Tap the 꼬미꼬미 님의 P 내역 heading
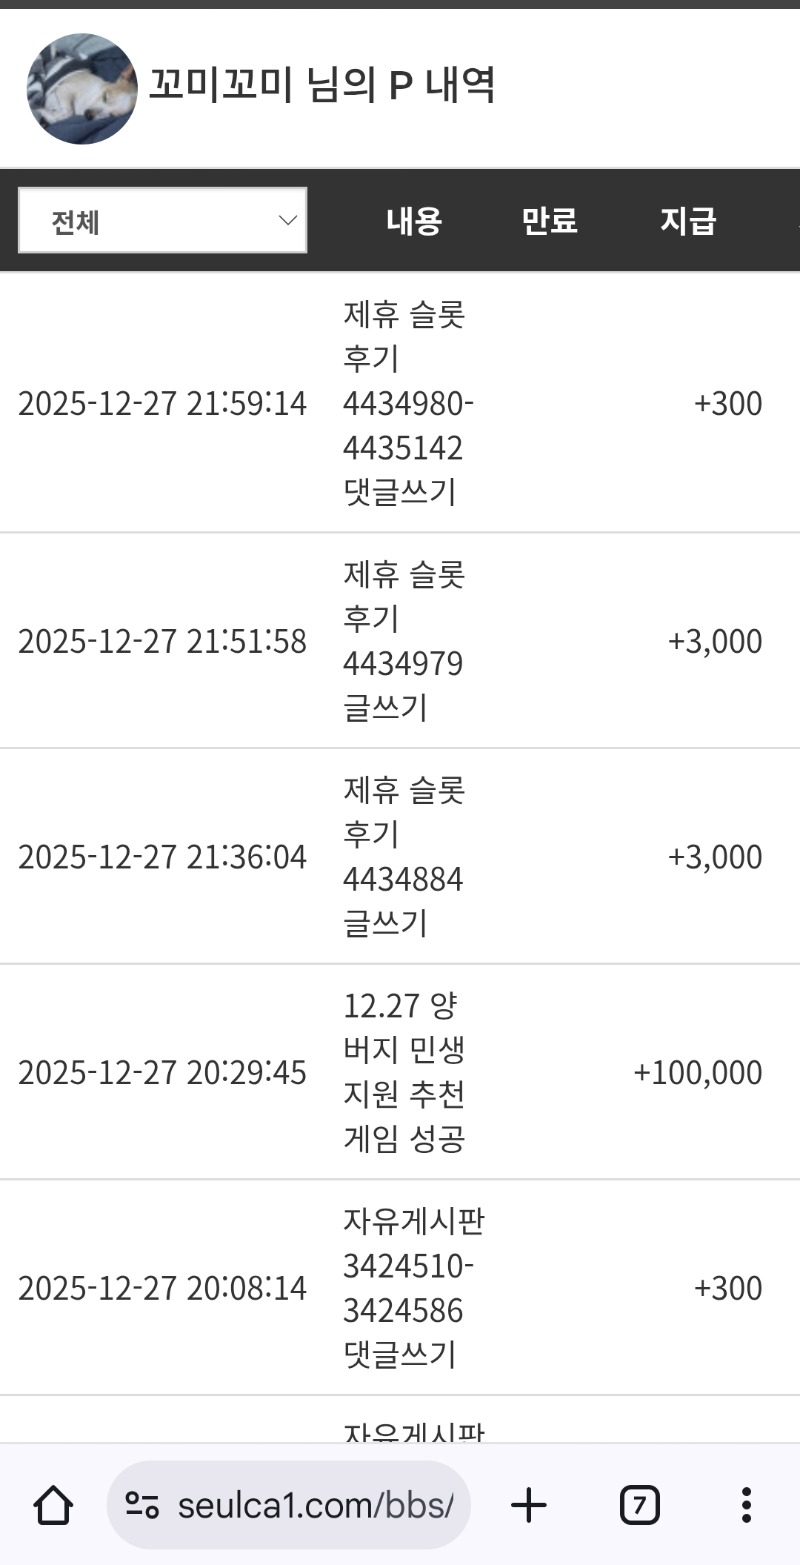Screen dimensions: 800x1565 [321, 87]
